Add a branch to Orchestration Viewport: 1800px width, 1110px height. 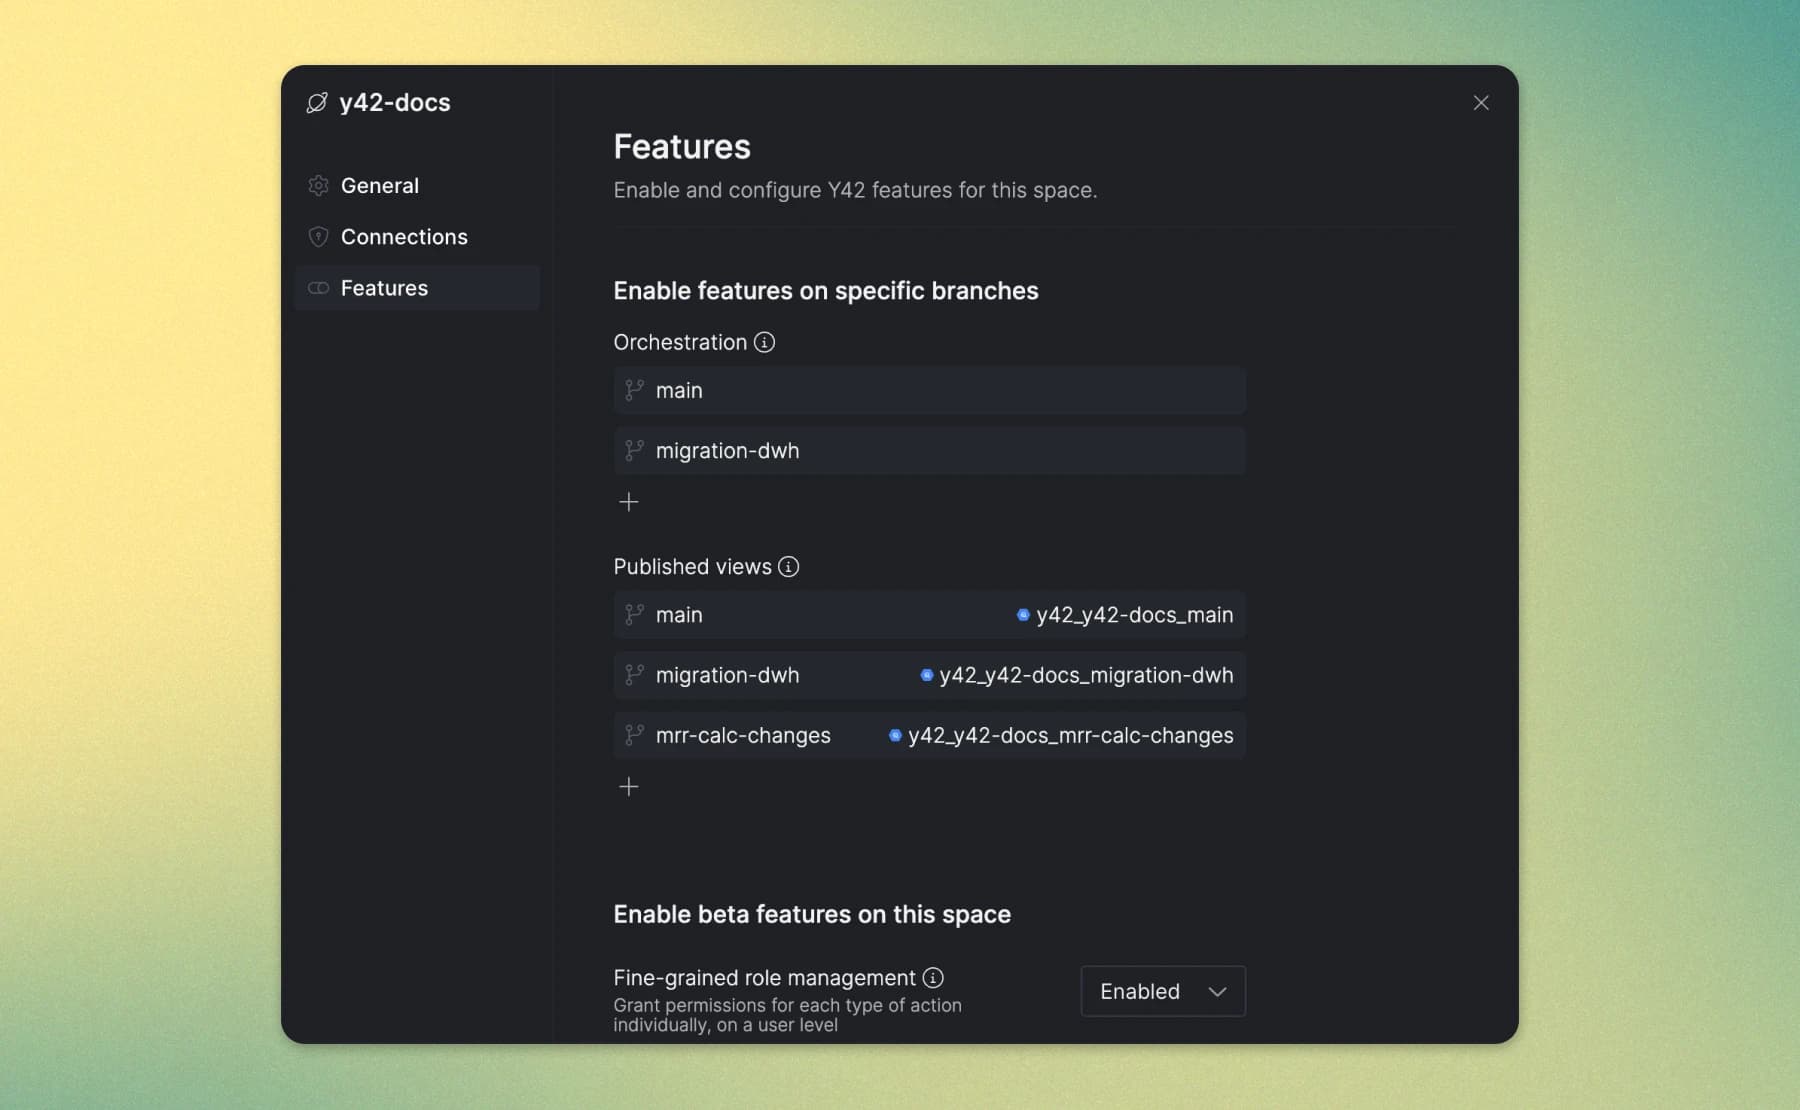click(629, 502)
